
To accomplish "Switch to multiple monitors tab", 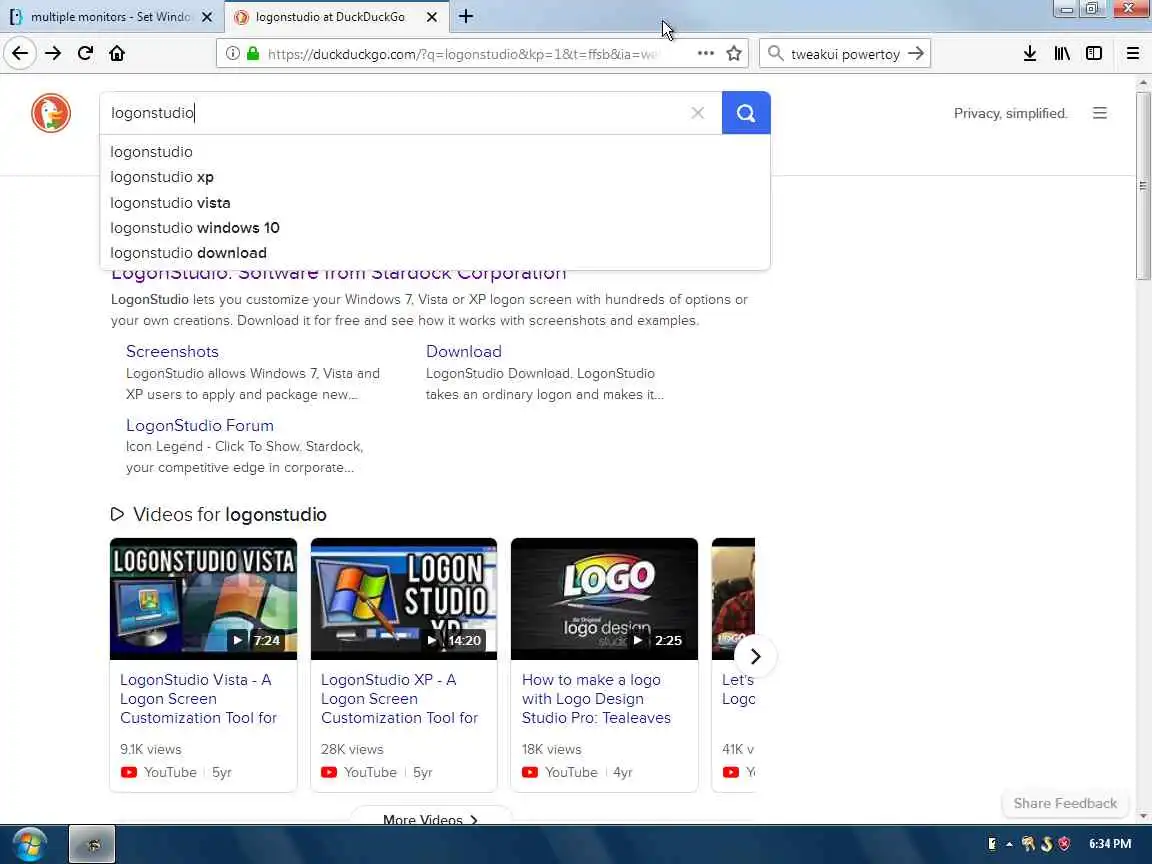I will point(112,17).
